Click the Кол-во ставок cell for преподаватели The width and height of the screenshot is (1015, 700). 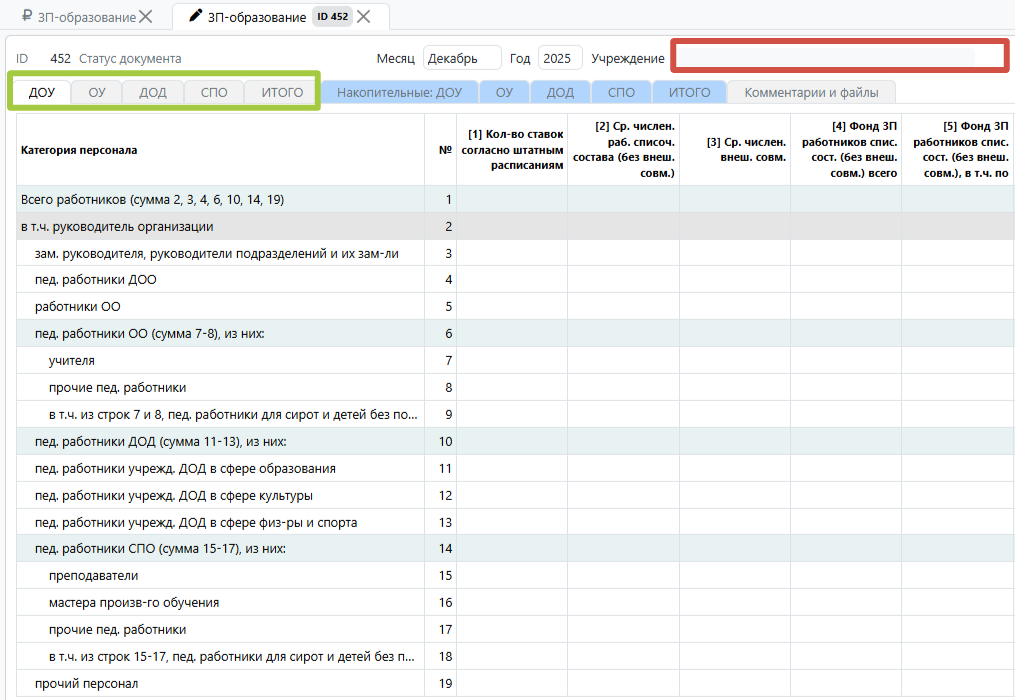tap(512, 576)
